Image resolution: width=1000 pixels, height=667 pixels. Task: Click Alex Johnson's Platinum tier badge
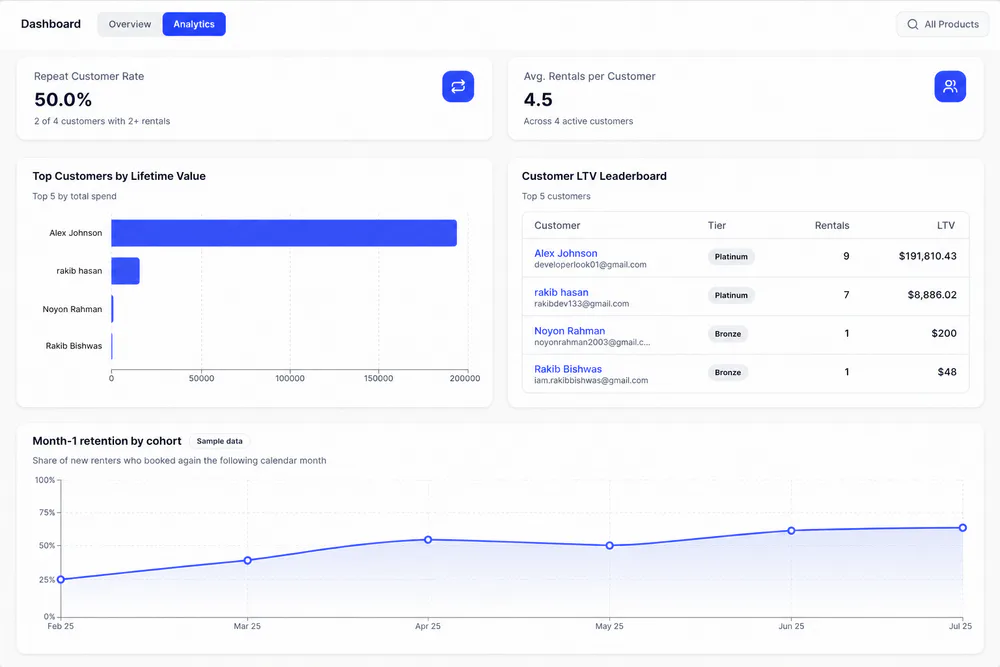731,256
